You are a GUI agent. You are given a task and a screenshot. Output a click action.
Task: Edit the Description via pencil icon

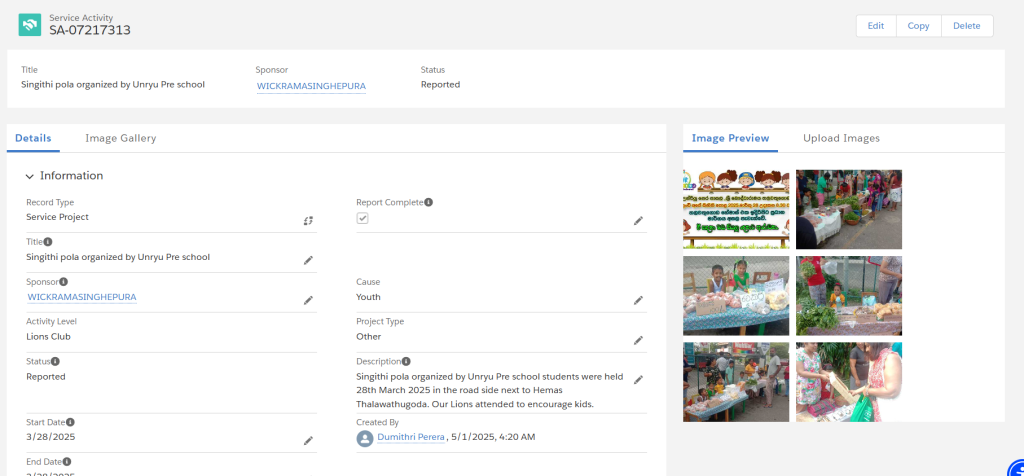click(x=638, y=380)
